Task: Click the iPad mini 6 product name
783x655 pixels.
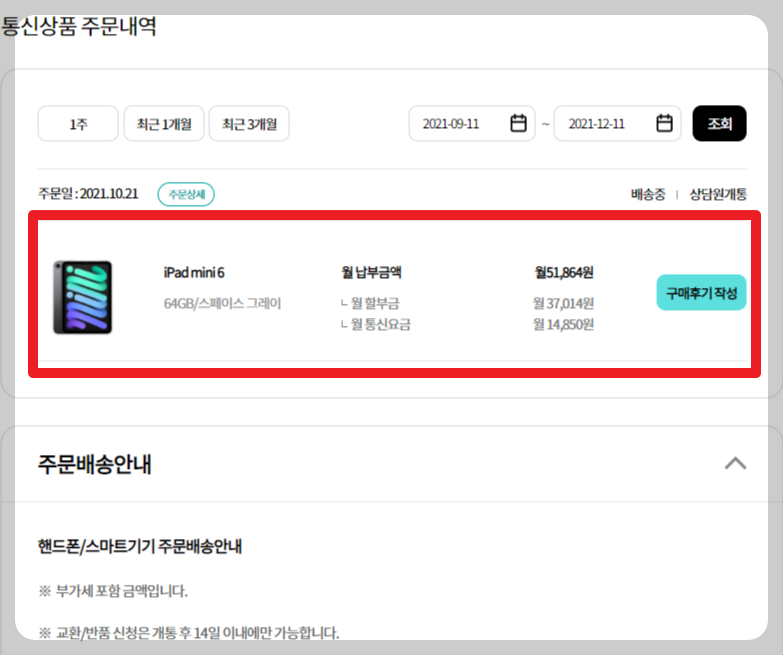Action: [x=194, y=273]
